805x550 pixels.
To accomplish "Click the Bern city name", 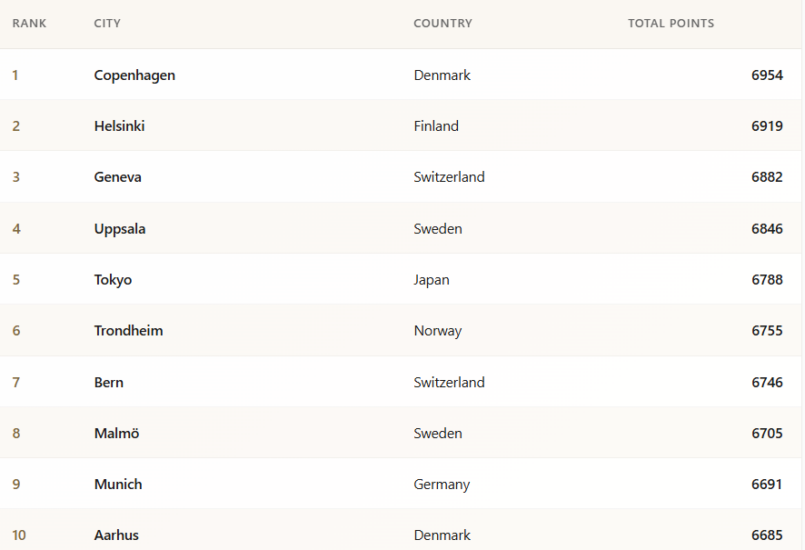I will tap(108, 382).
